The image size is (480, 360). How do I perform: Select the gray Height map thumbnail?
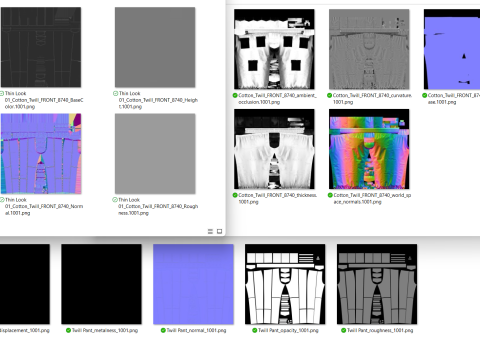click(x=155, y=47)
